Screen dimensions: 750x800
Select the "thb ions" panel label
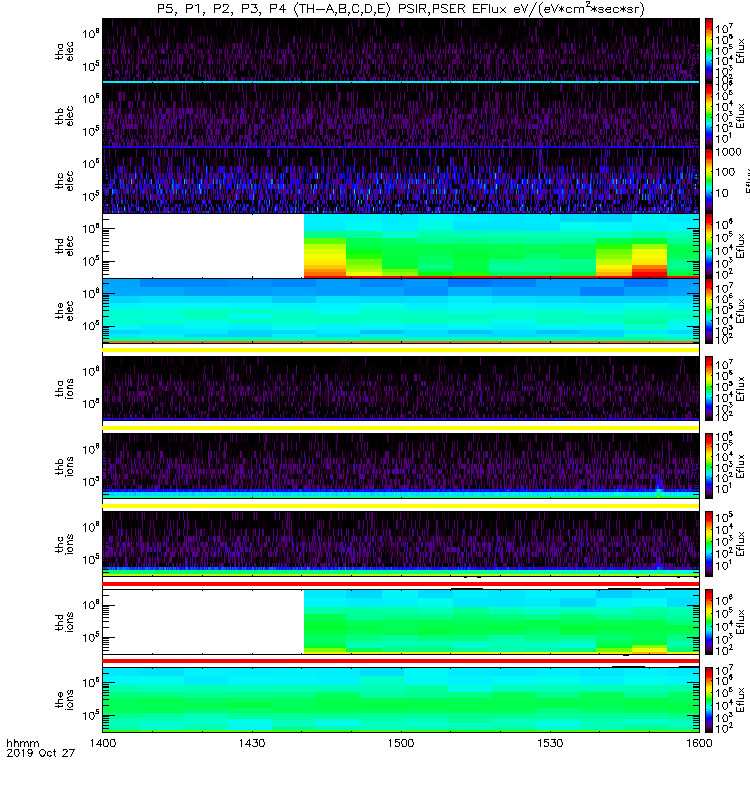pyautogui.click(x=65, y=466)
